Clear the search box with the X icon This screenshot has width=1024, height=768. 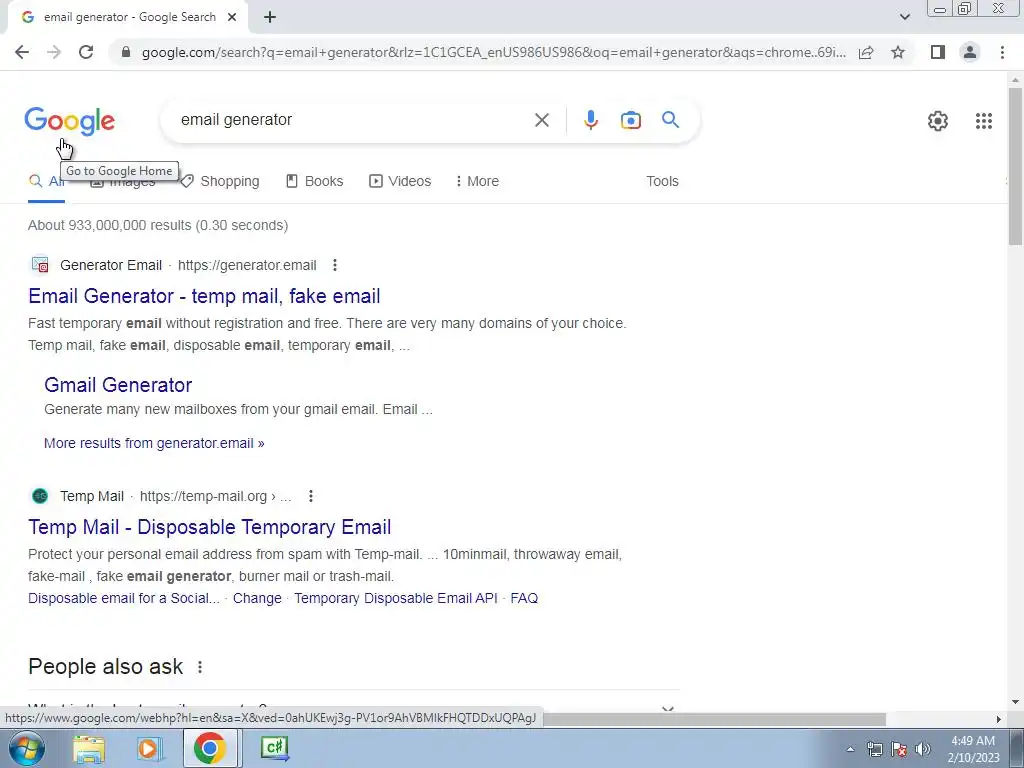(541, 120)
